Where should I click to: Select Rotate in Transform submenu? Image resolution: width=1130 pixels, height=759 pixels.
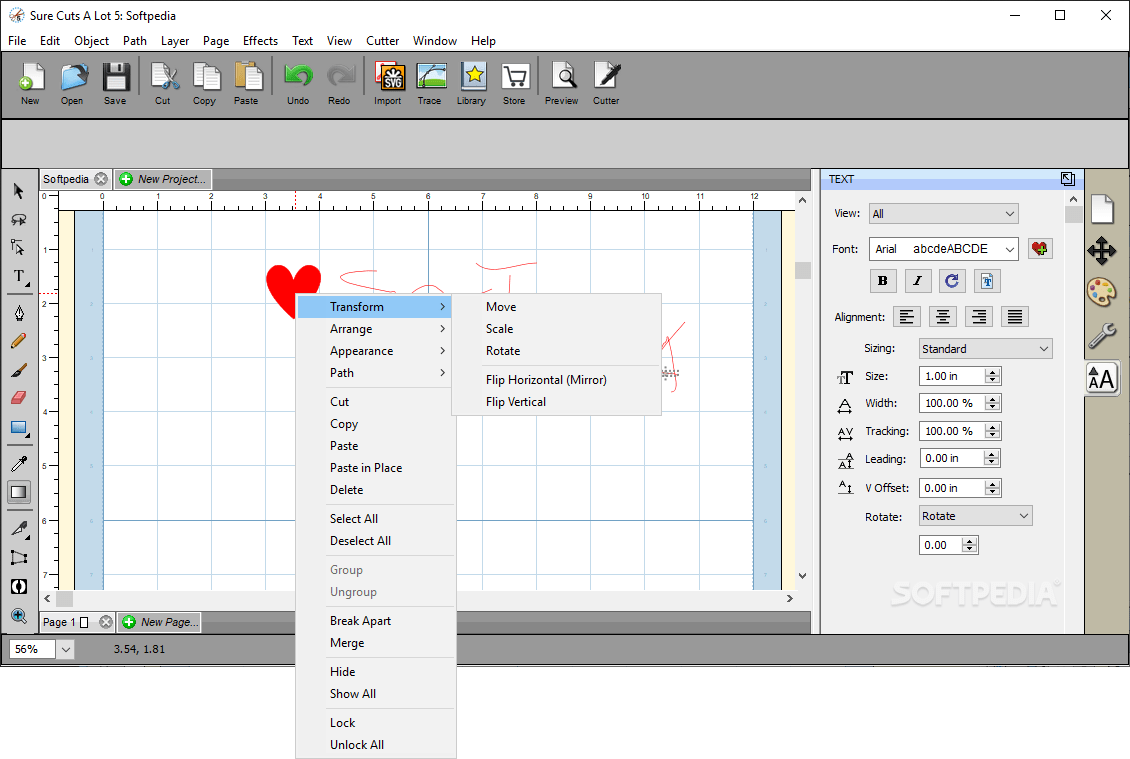point(502,351)
